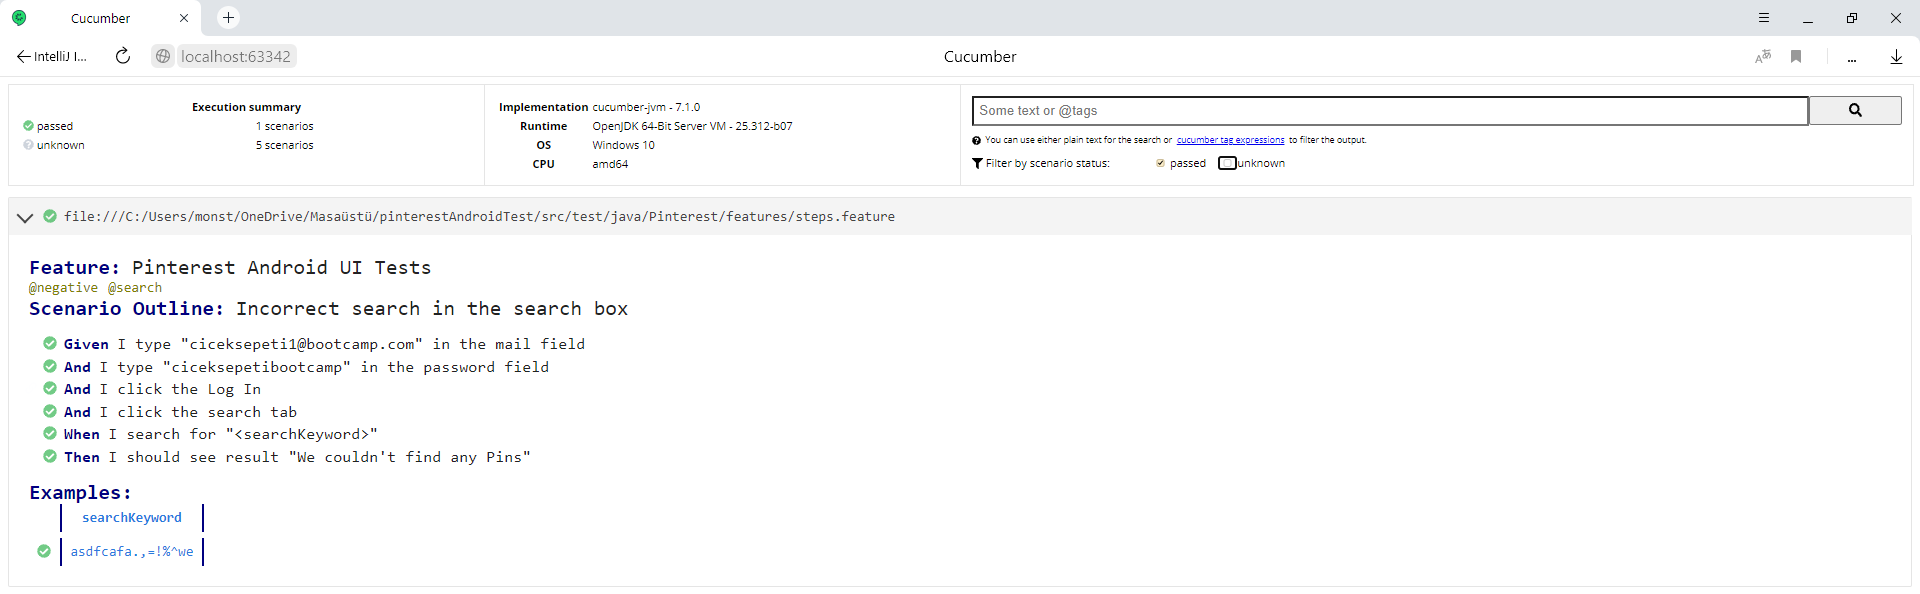Screen dimensions: 1920x594
Task: Click the globe site info icon
Action: click(163, 56)
